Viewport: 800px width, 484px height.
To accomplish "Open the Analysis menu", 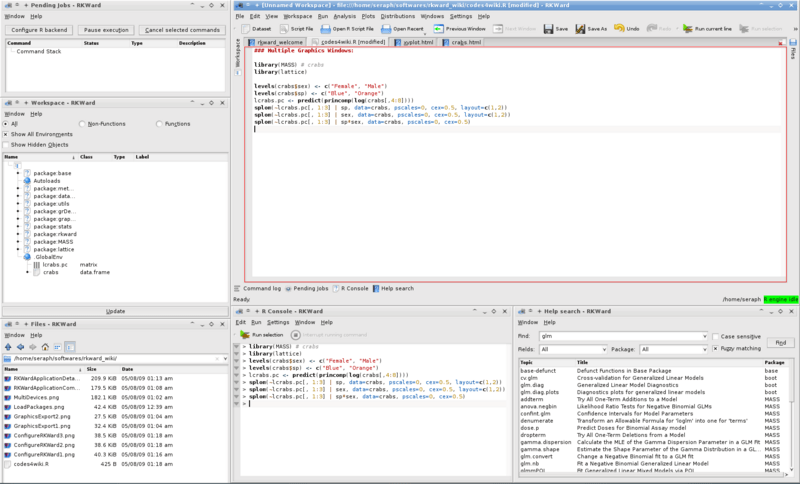I will tap(344, 16).
